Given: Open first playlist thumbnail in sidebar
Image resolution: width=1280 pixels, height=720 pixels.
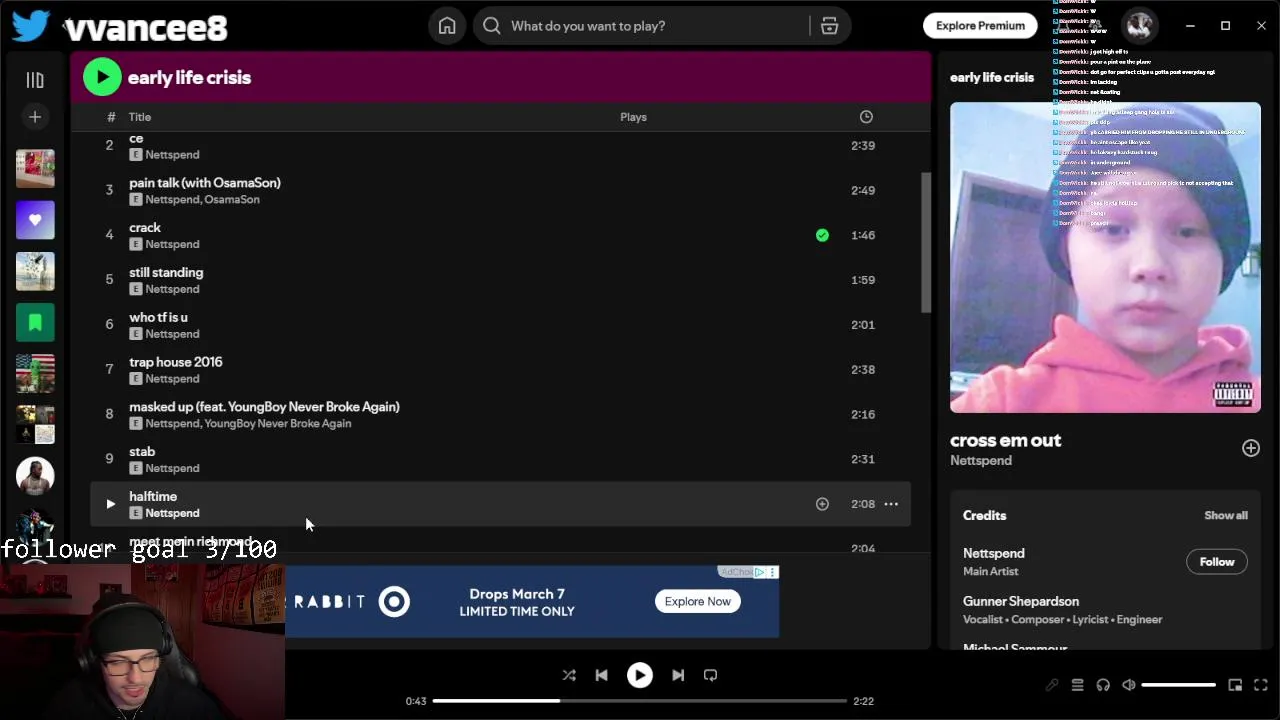Looking at the screenshot, I should [x=35, y=169].
